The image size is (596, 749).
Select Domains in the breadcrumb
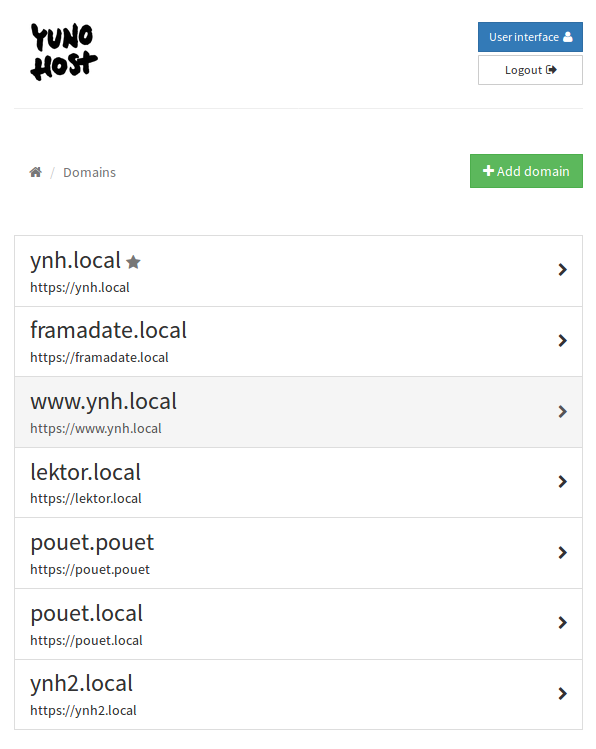89,172
